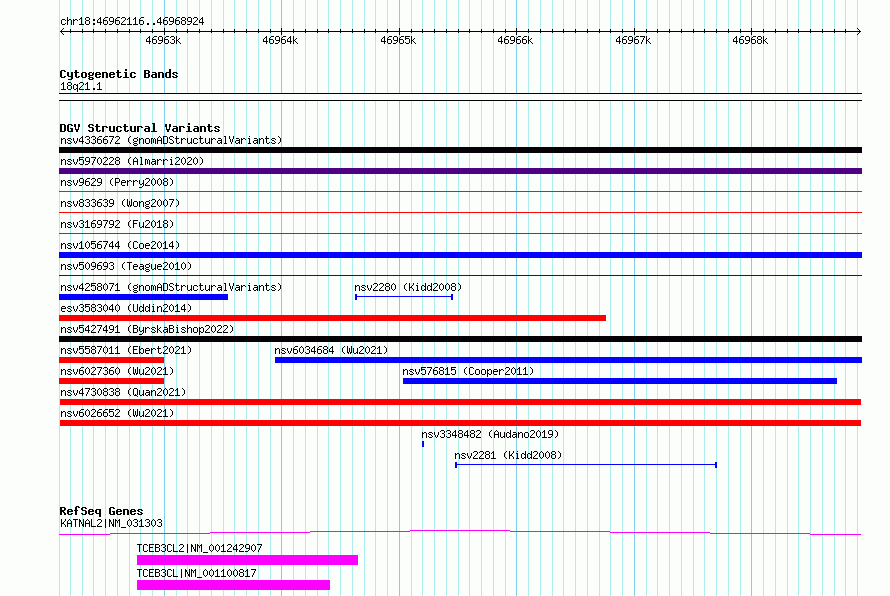This screenshot has width=890, height=596.
Task: Select the nsv4730838 (Quan2021) label
Action: click(x=123, y=392)
